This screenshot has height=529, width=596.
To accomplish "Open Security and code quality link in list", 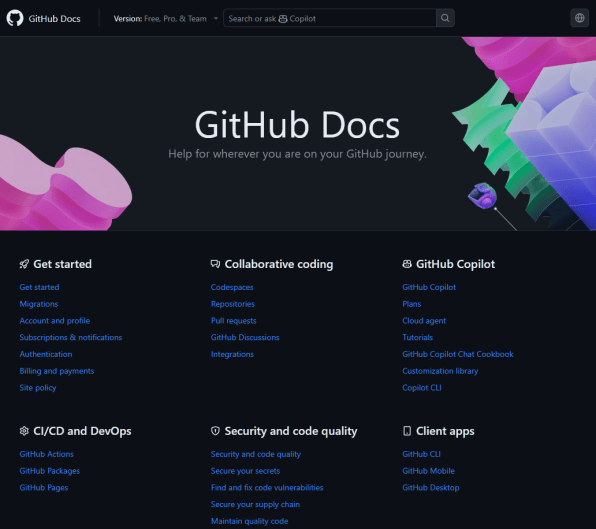I will [256, 454].
